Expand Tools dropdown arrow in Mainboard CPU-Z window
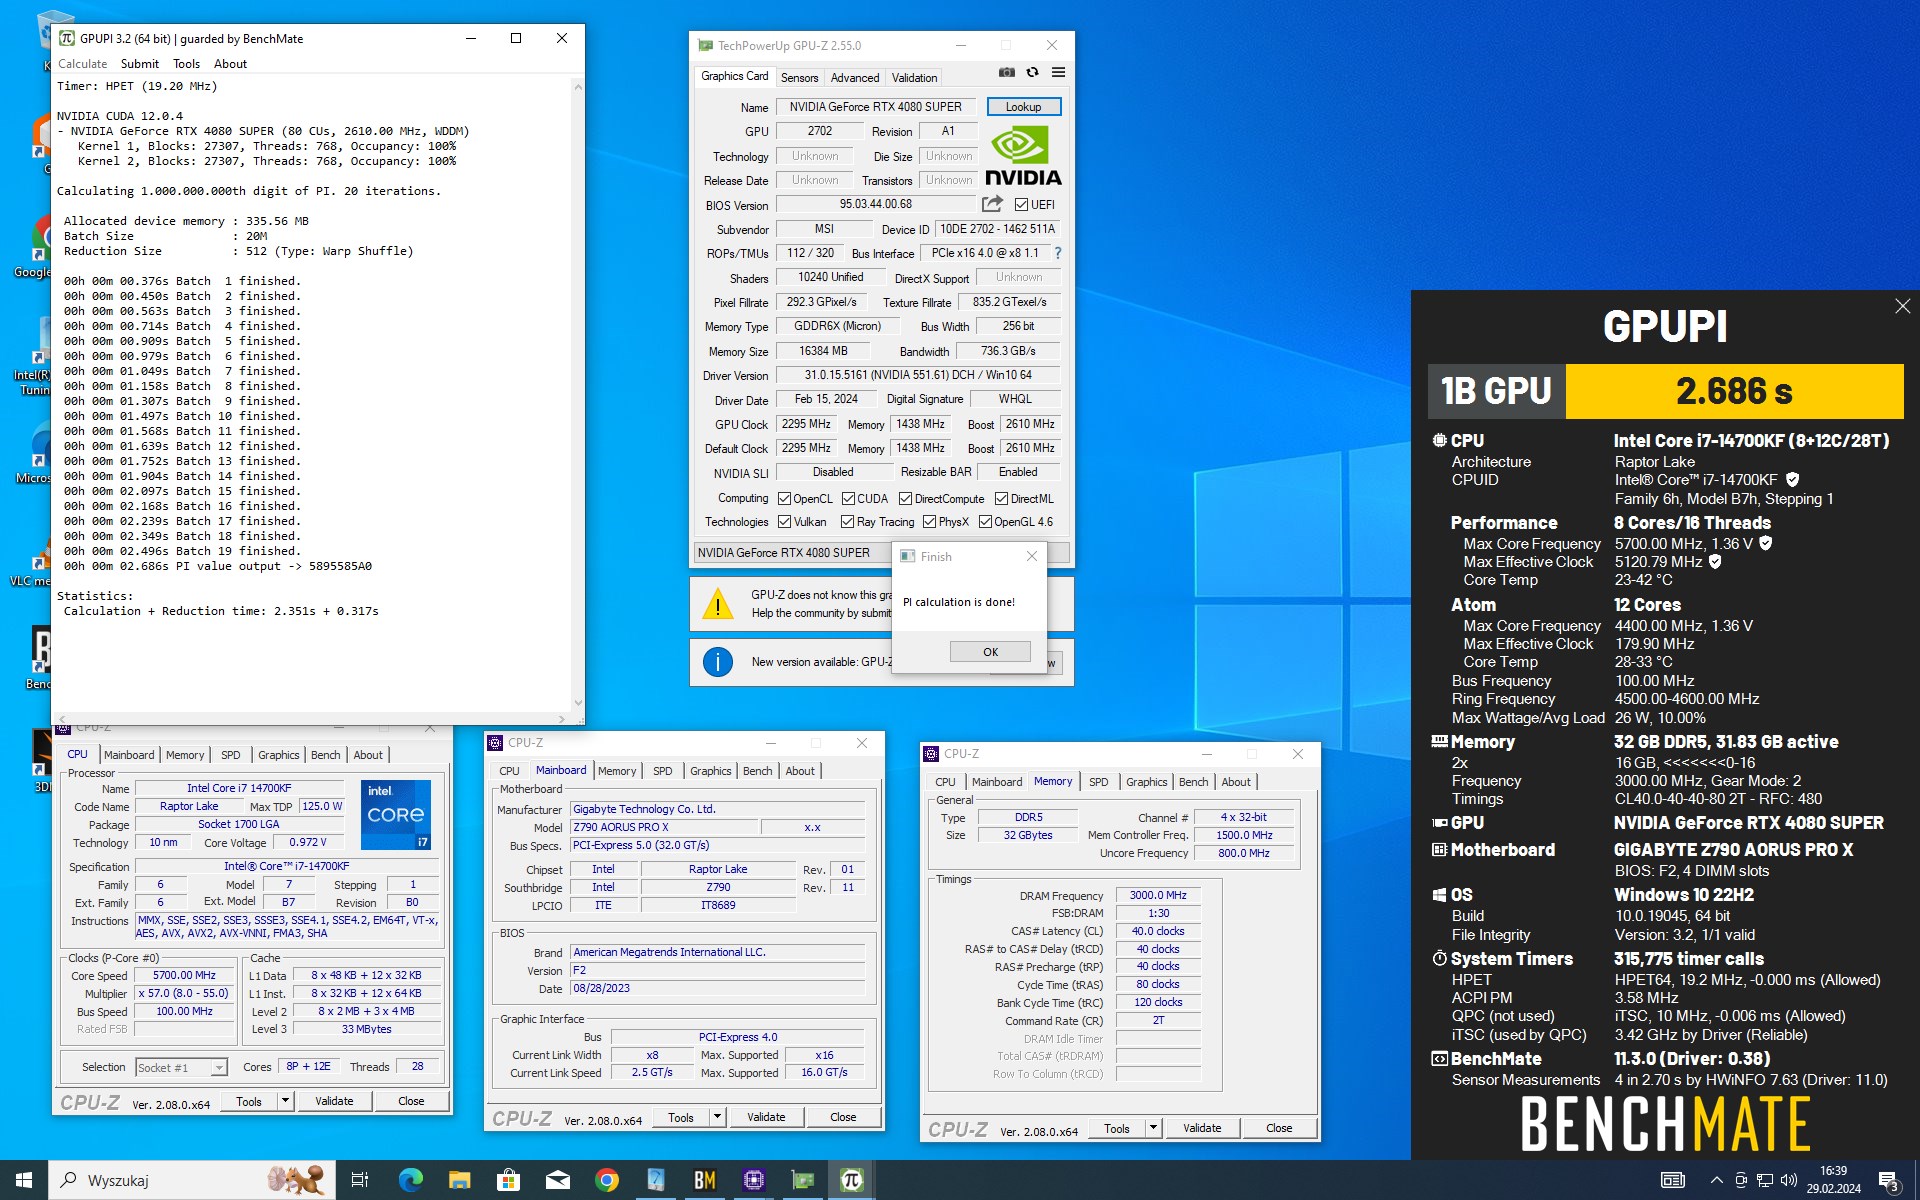The width and height of the screenshot is (1920, 1200). pyautogui.click(x=717, y=1117)
